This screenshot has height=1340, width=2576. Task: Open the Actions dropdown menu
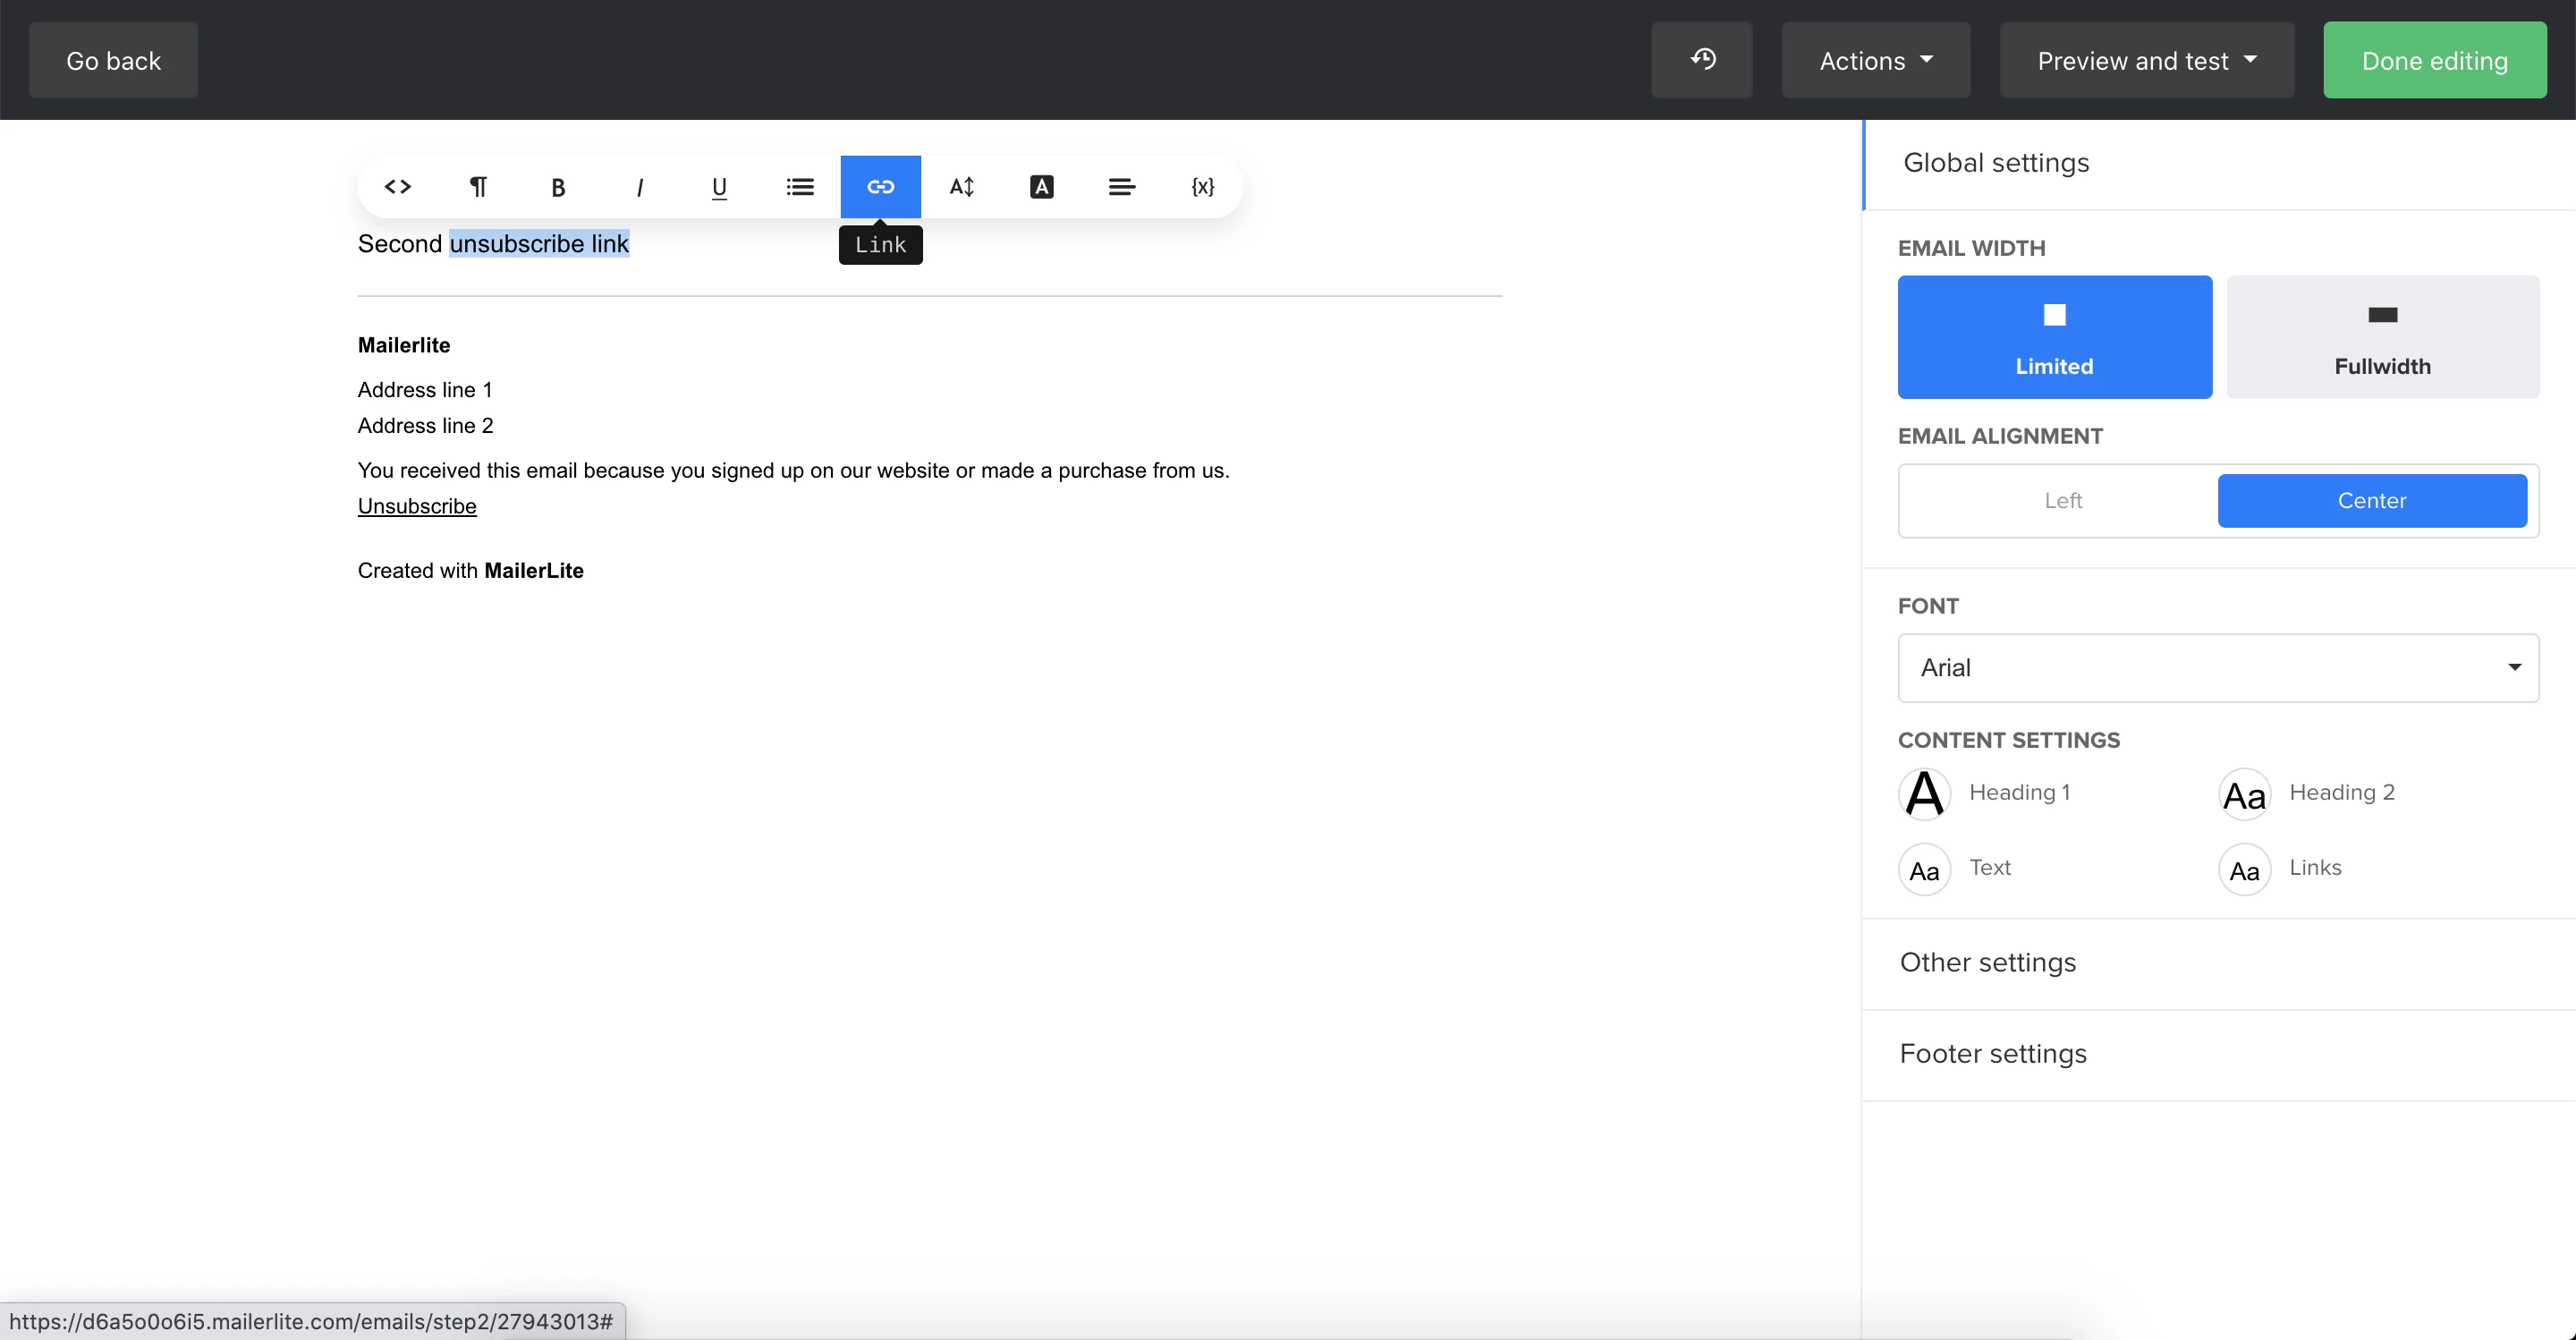tap(1875, 60)
